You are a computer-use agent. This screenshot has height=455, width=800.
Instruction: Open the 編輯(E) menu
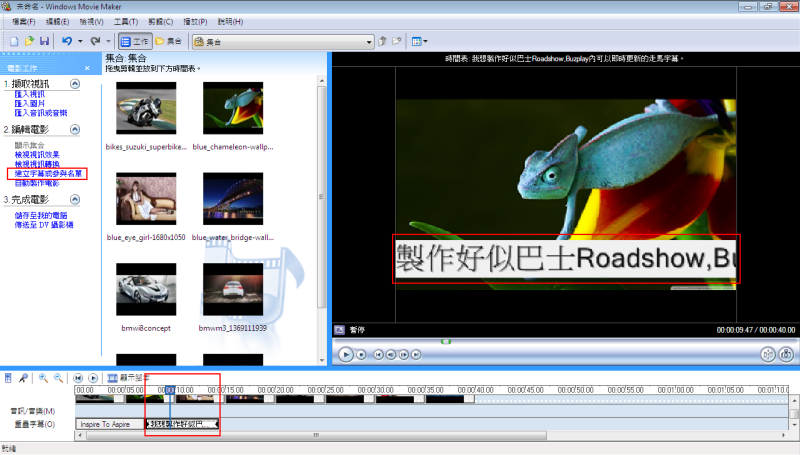57,21
